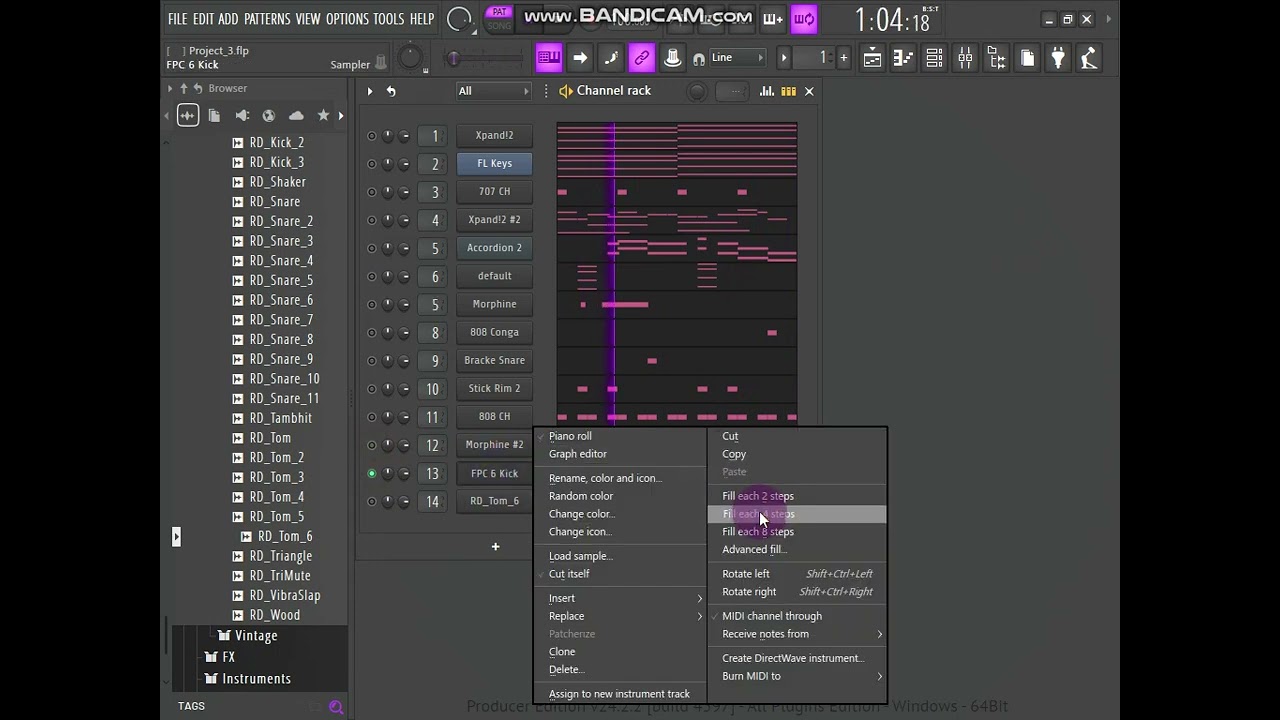Image resolution: width=1280 pixels, height=720 pixels.
Task: Toggle the PAT pattern mode button
Action: coord(499,12)
